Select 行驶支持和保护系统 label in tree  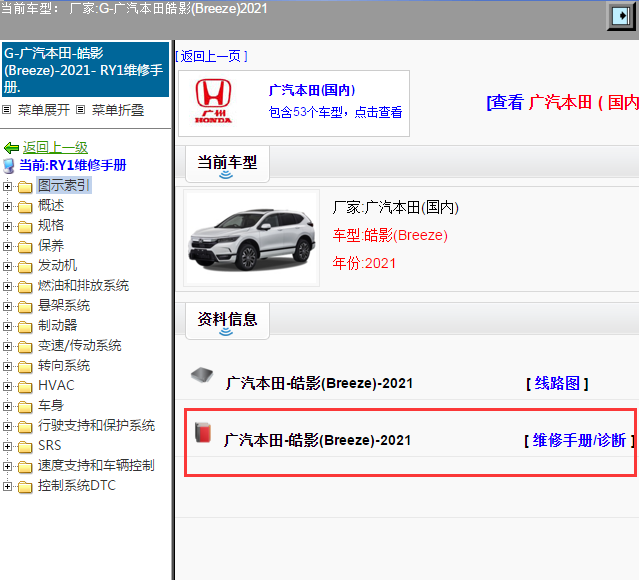coord(96,426)
